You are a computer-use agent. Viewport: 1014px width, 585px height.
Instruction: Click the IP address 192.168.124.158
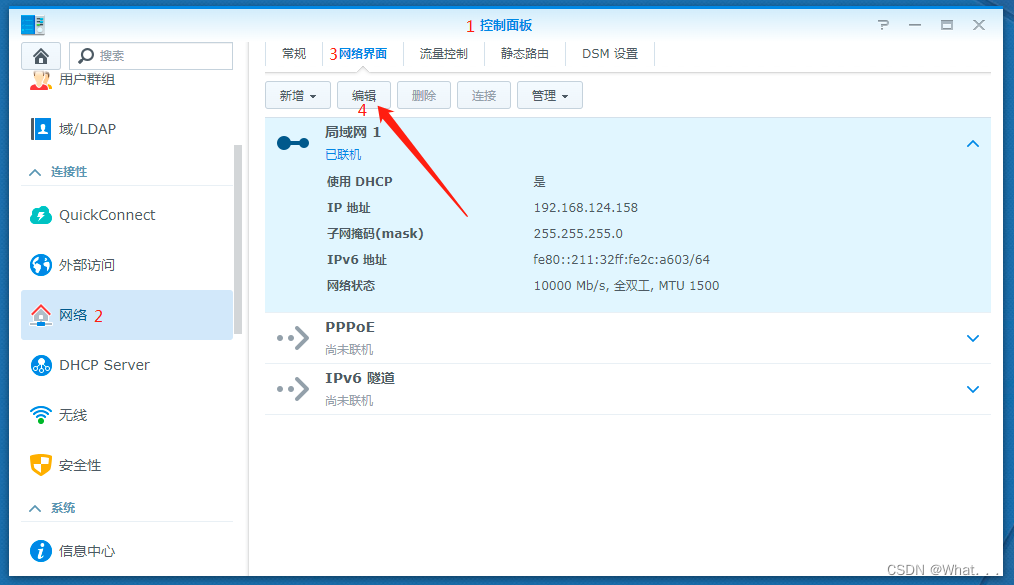[x=585, y=207]
